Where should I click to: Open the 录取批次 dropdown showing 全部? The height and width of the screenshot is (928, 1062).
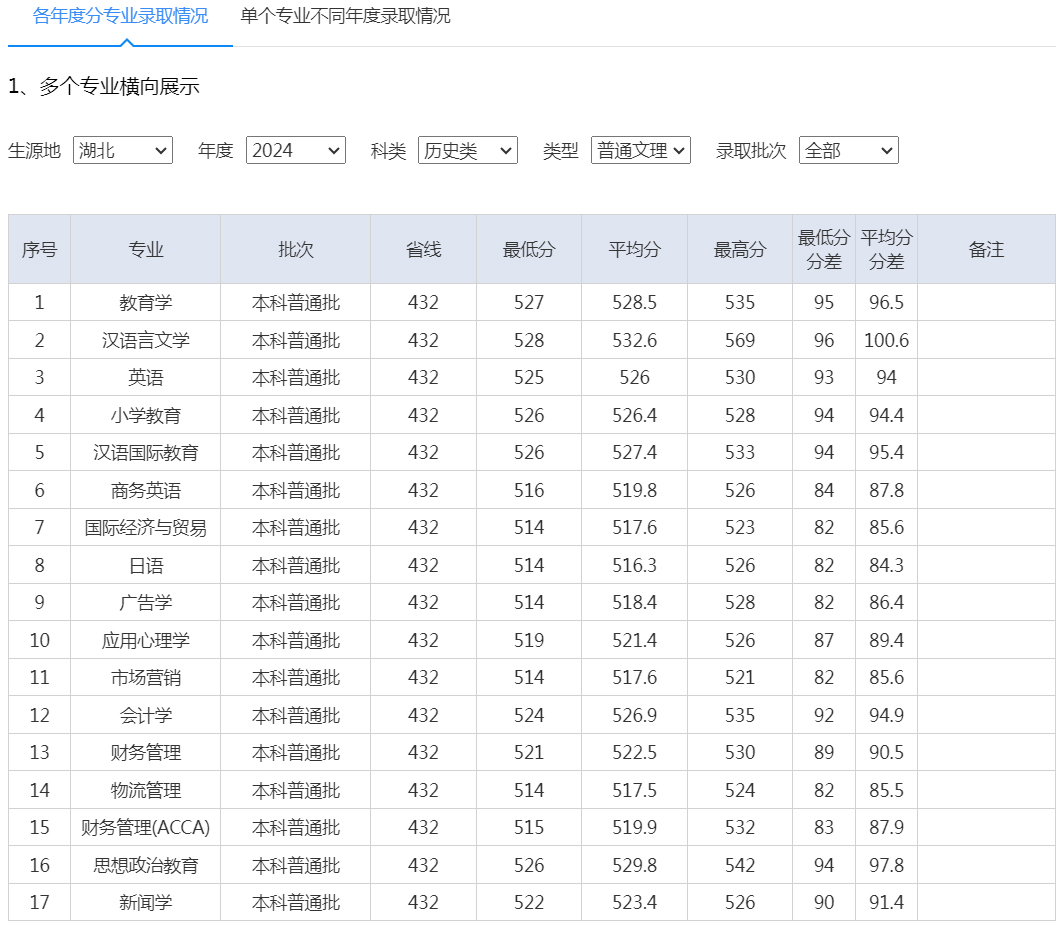point(849,150)
